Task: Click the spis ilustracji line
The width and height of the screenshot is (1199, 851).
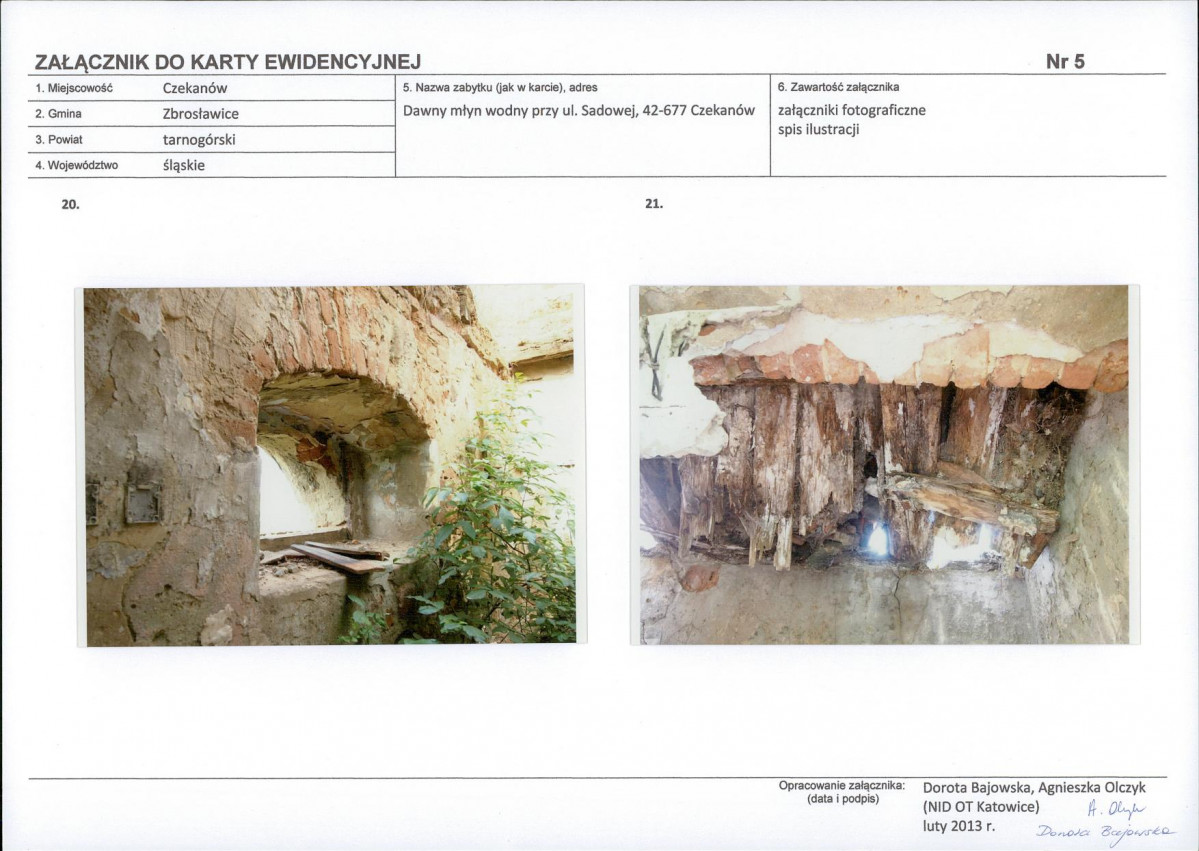Action: [x=818, y=129]
